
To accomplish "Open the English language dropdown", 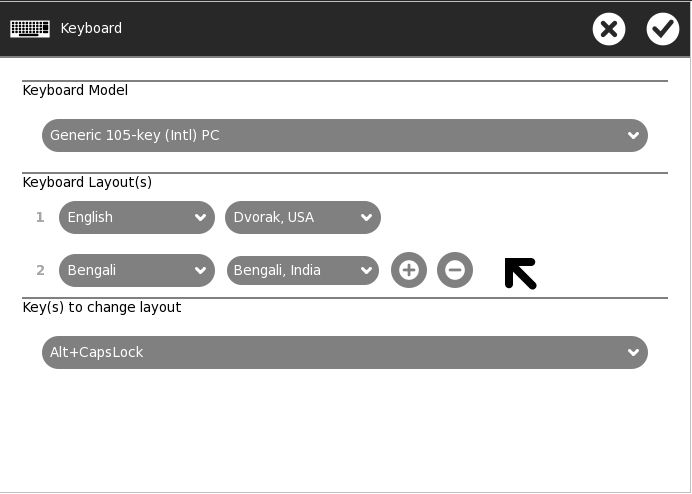I will [x=137, y=218].
